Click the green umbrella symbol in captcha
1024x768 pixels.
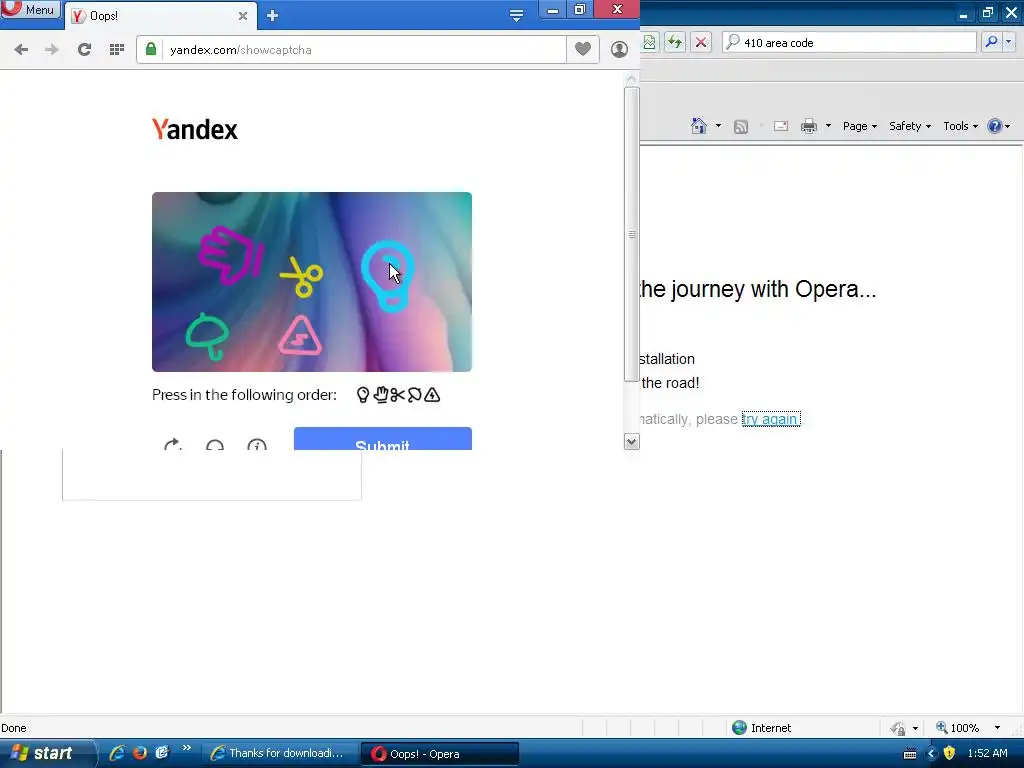tap(207, 336)
